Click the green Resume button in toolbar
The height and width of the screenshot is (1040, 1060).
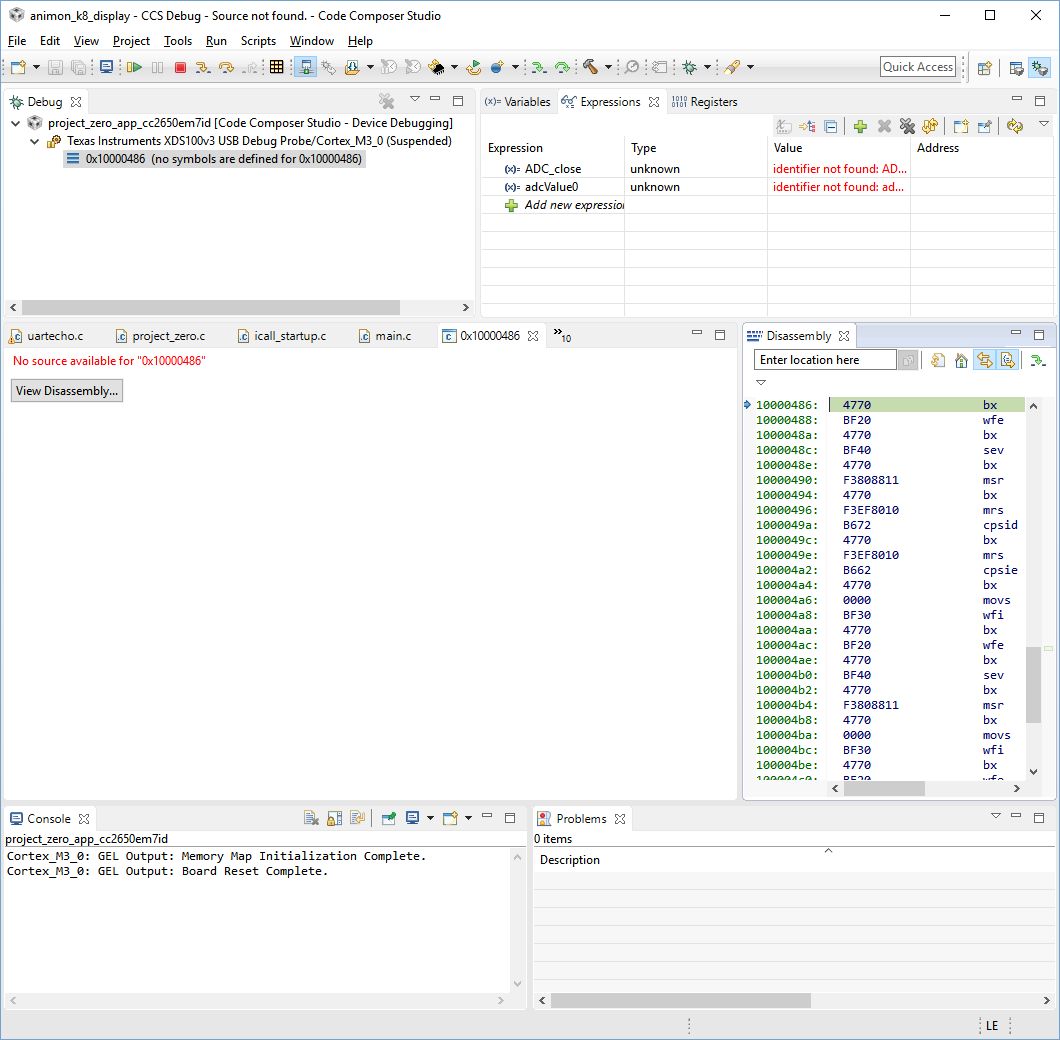[x=134, y=67]
